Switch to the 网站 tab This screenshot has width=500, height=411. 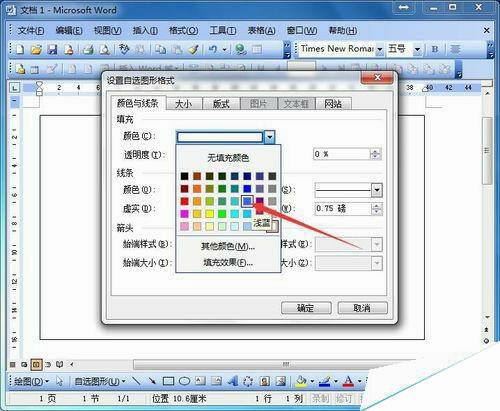click(x=333, y=104)
